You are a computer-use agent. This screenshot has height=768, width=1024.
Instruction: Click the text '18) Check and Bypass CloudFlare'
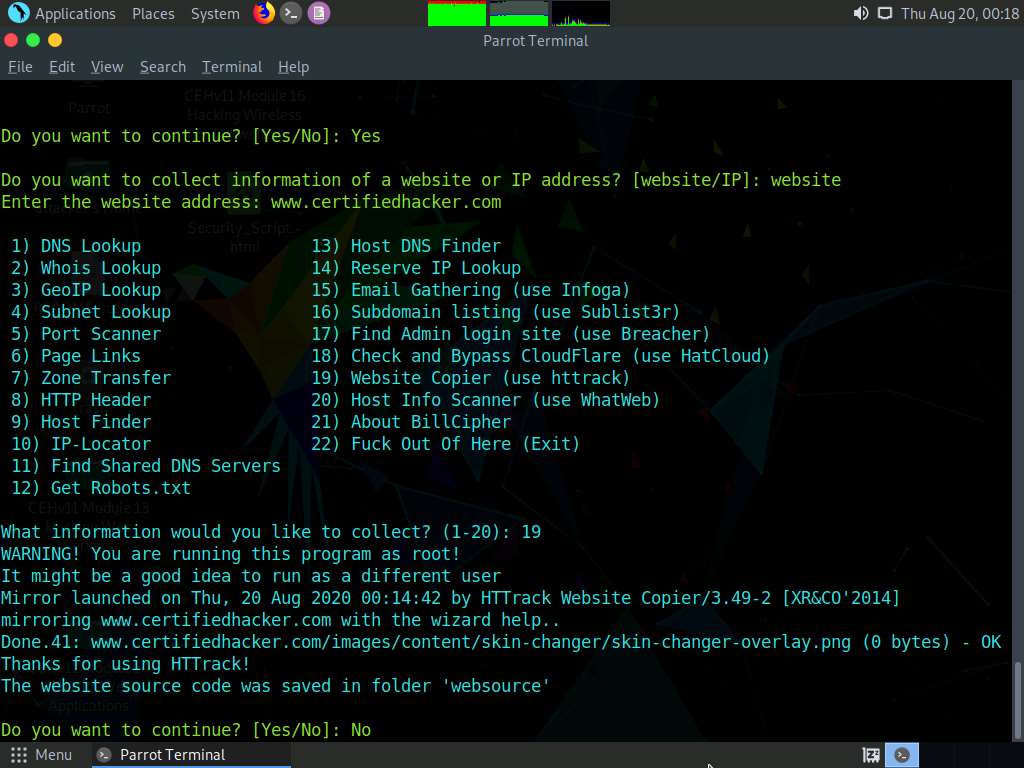pos(466,356)
